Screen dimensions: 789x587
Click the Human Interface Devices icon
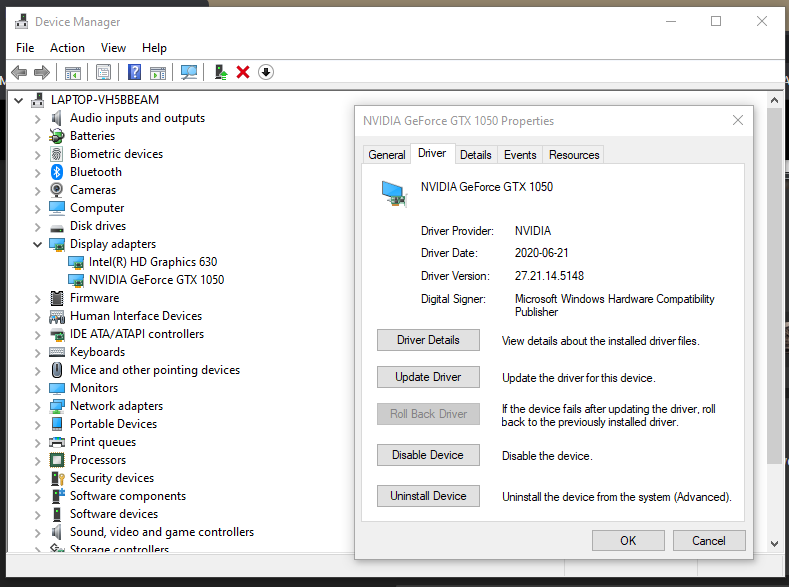[57, 316]
